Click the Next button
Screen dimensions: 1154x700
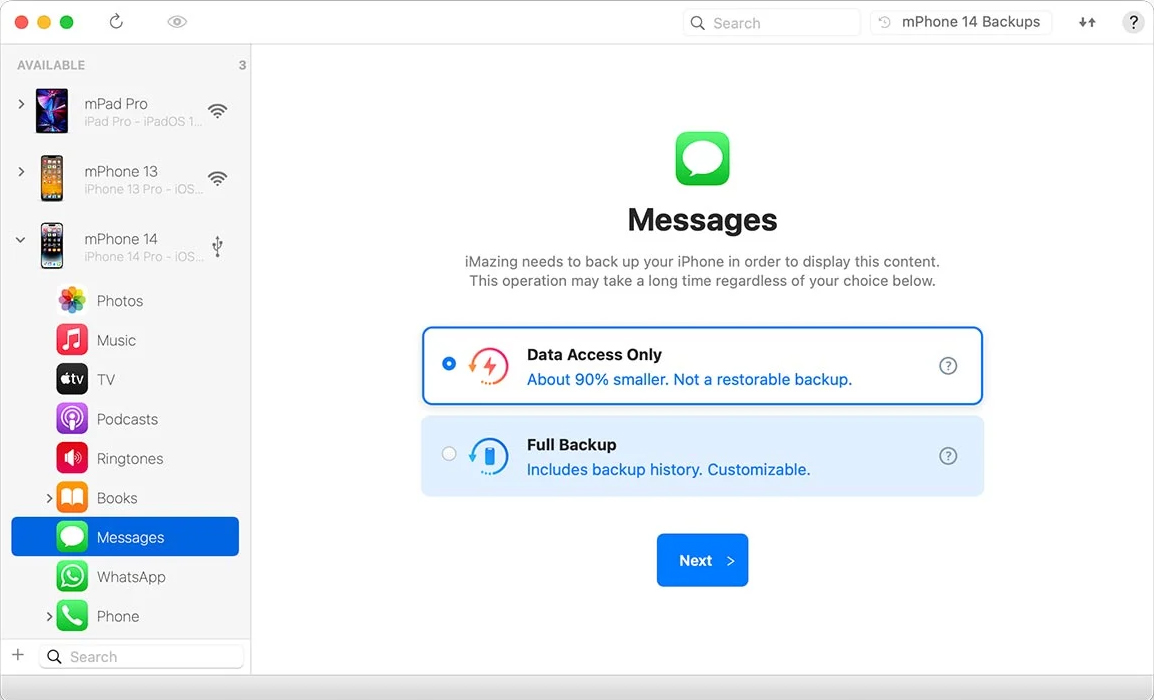[x=702, y=560]
